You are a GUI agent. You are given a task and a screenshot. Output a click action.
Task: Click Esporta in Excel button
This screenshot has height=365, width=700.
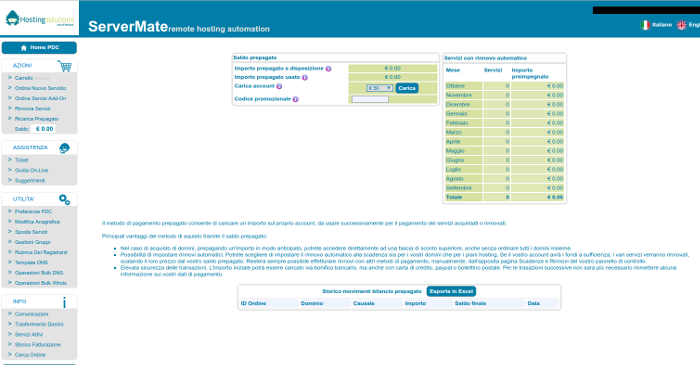pyautogui.click(x=451, y=291)
